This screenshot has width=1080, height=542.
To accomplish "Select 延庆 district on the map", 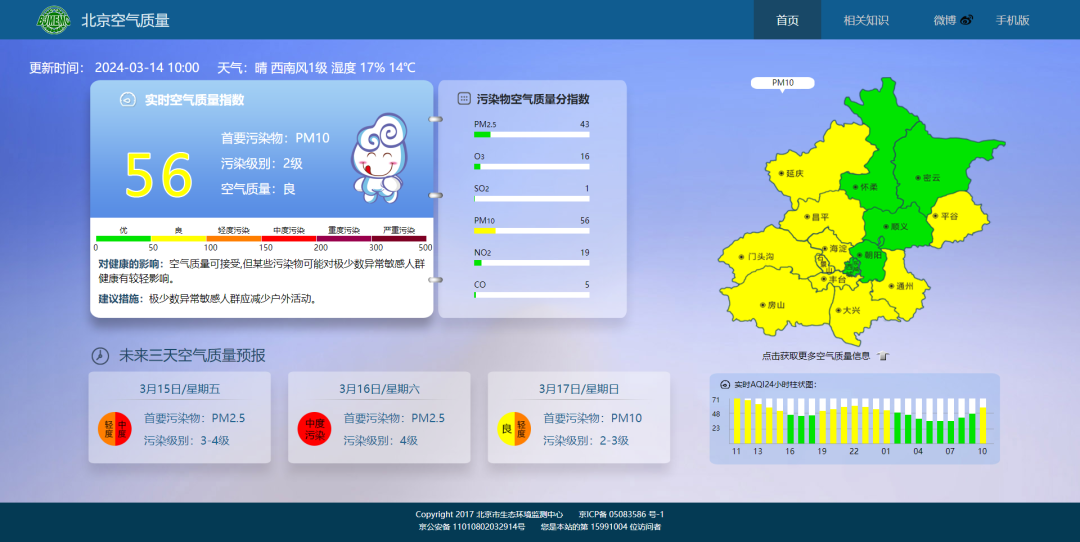I will coord(791,173).
